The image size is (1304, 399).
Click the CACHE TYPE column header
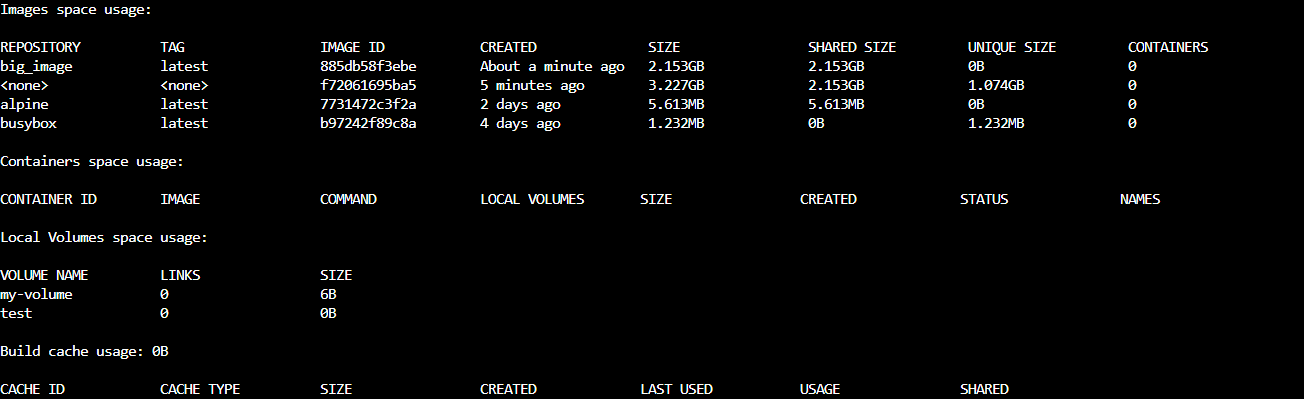[200, 389]
